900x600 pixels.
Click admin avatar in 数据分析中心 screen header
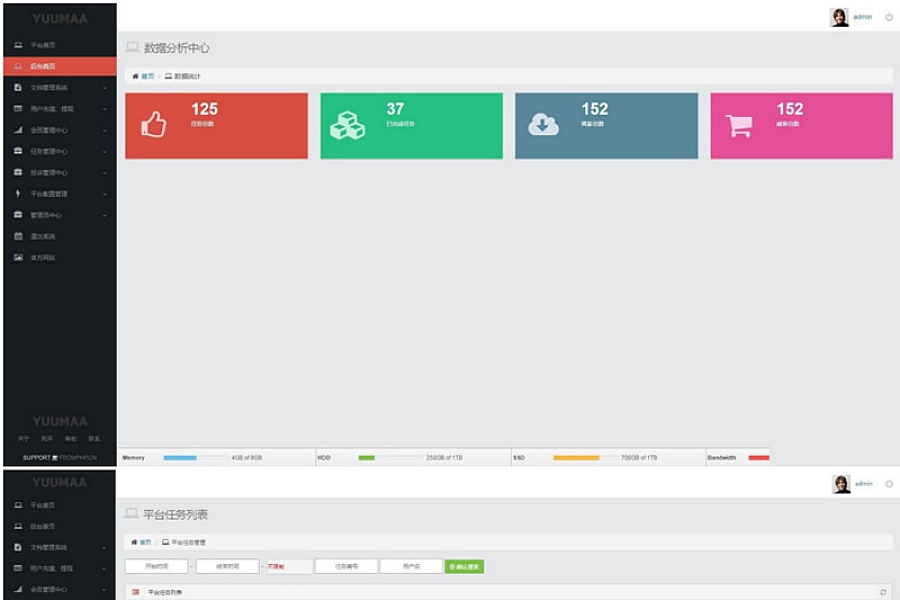pyautogui.click(x=839, y=17)
